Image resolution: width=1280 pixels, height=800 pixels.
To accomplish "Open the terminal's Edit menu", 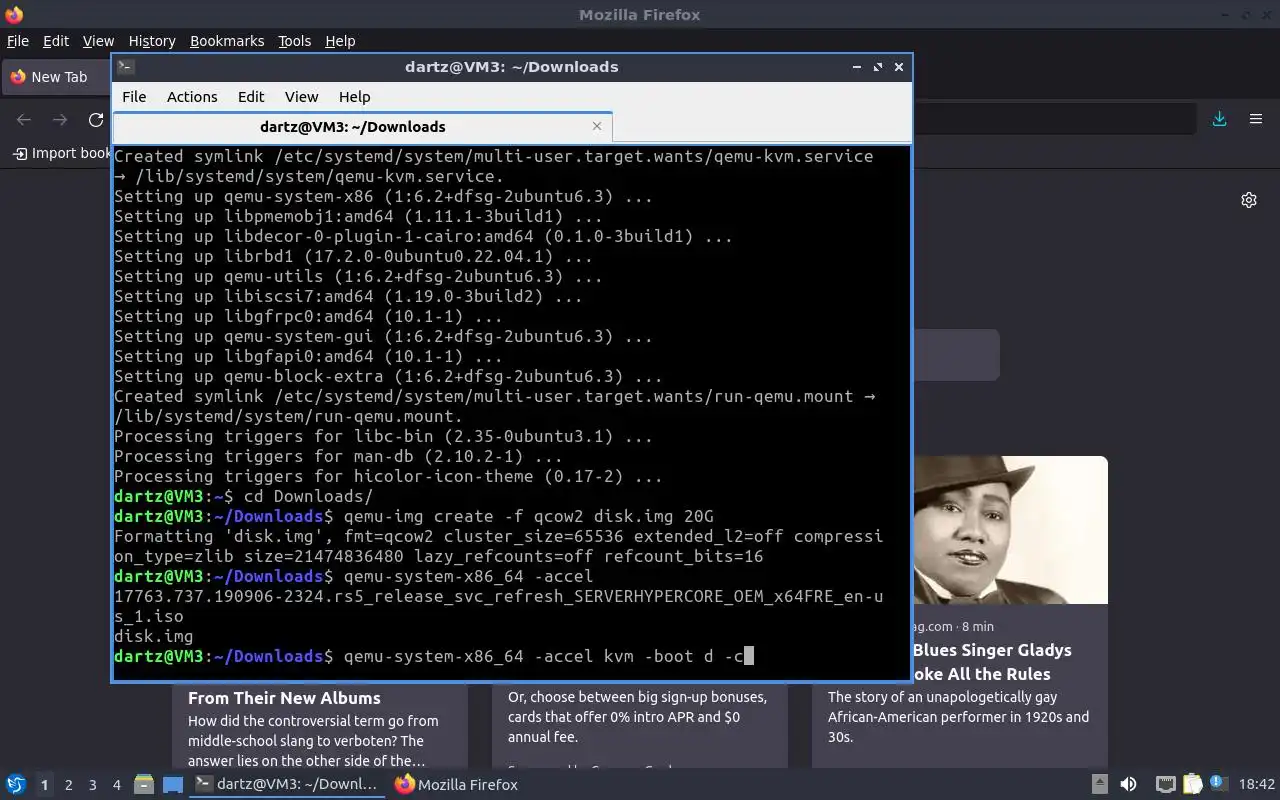I will [251, 97].
